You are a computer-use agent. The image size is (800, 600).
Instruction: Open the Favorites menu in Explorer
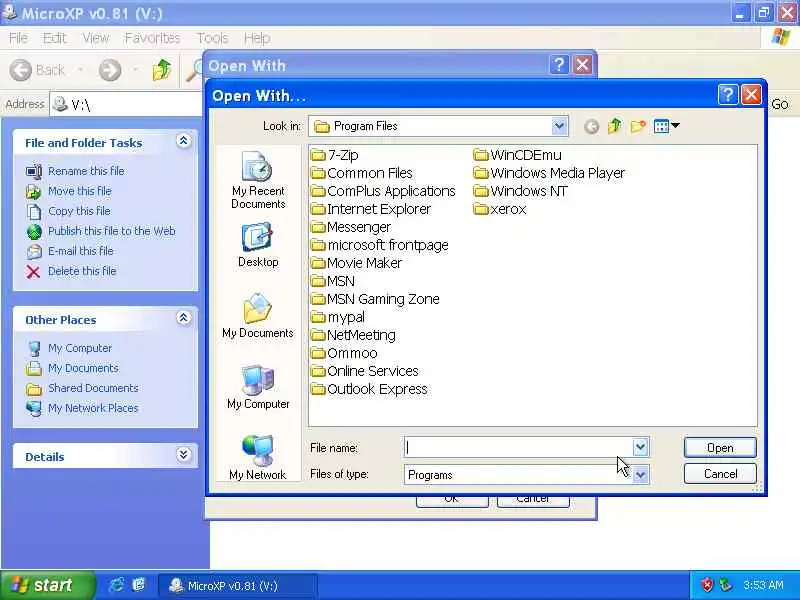click(152, 38)
